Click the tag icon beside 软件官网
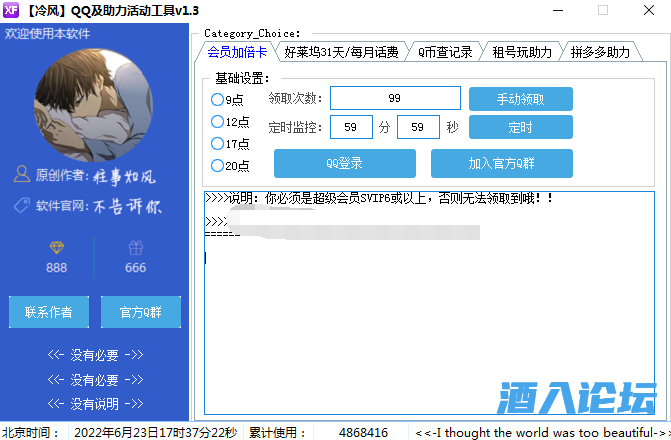This screenshot has height=440, width=671. 22,205
